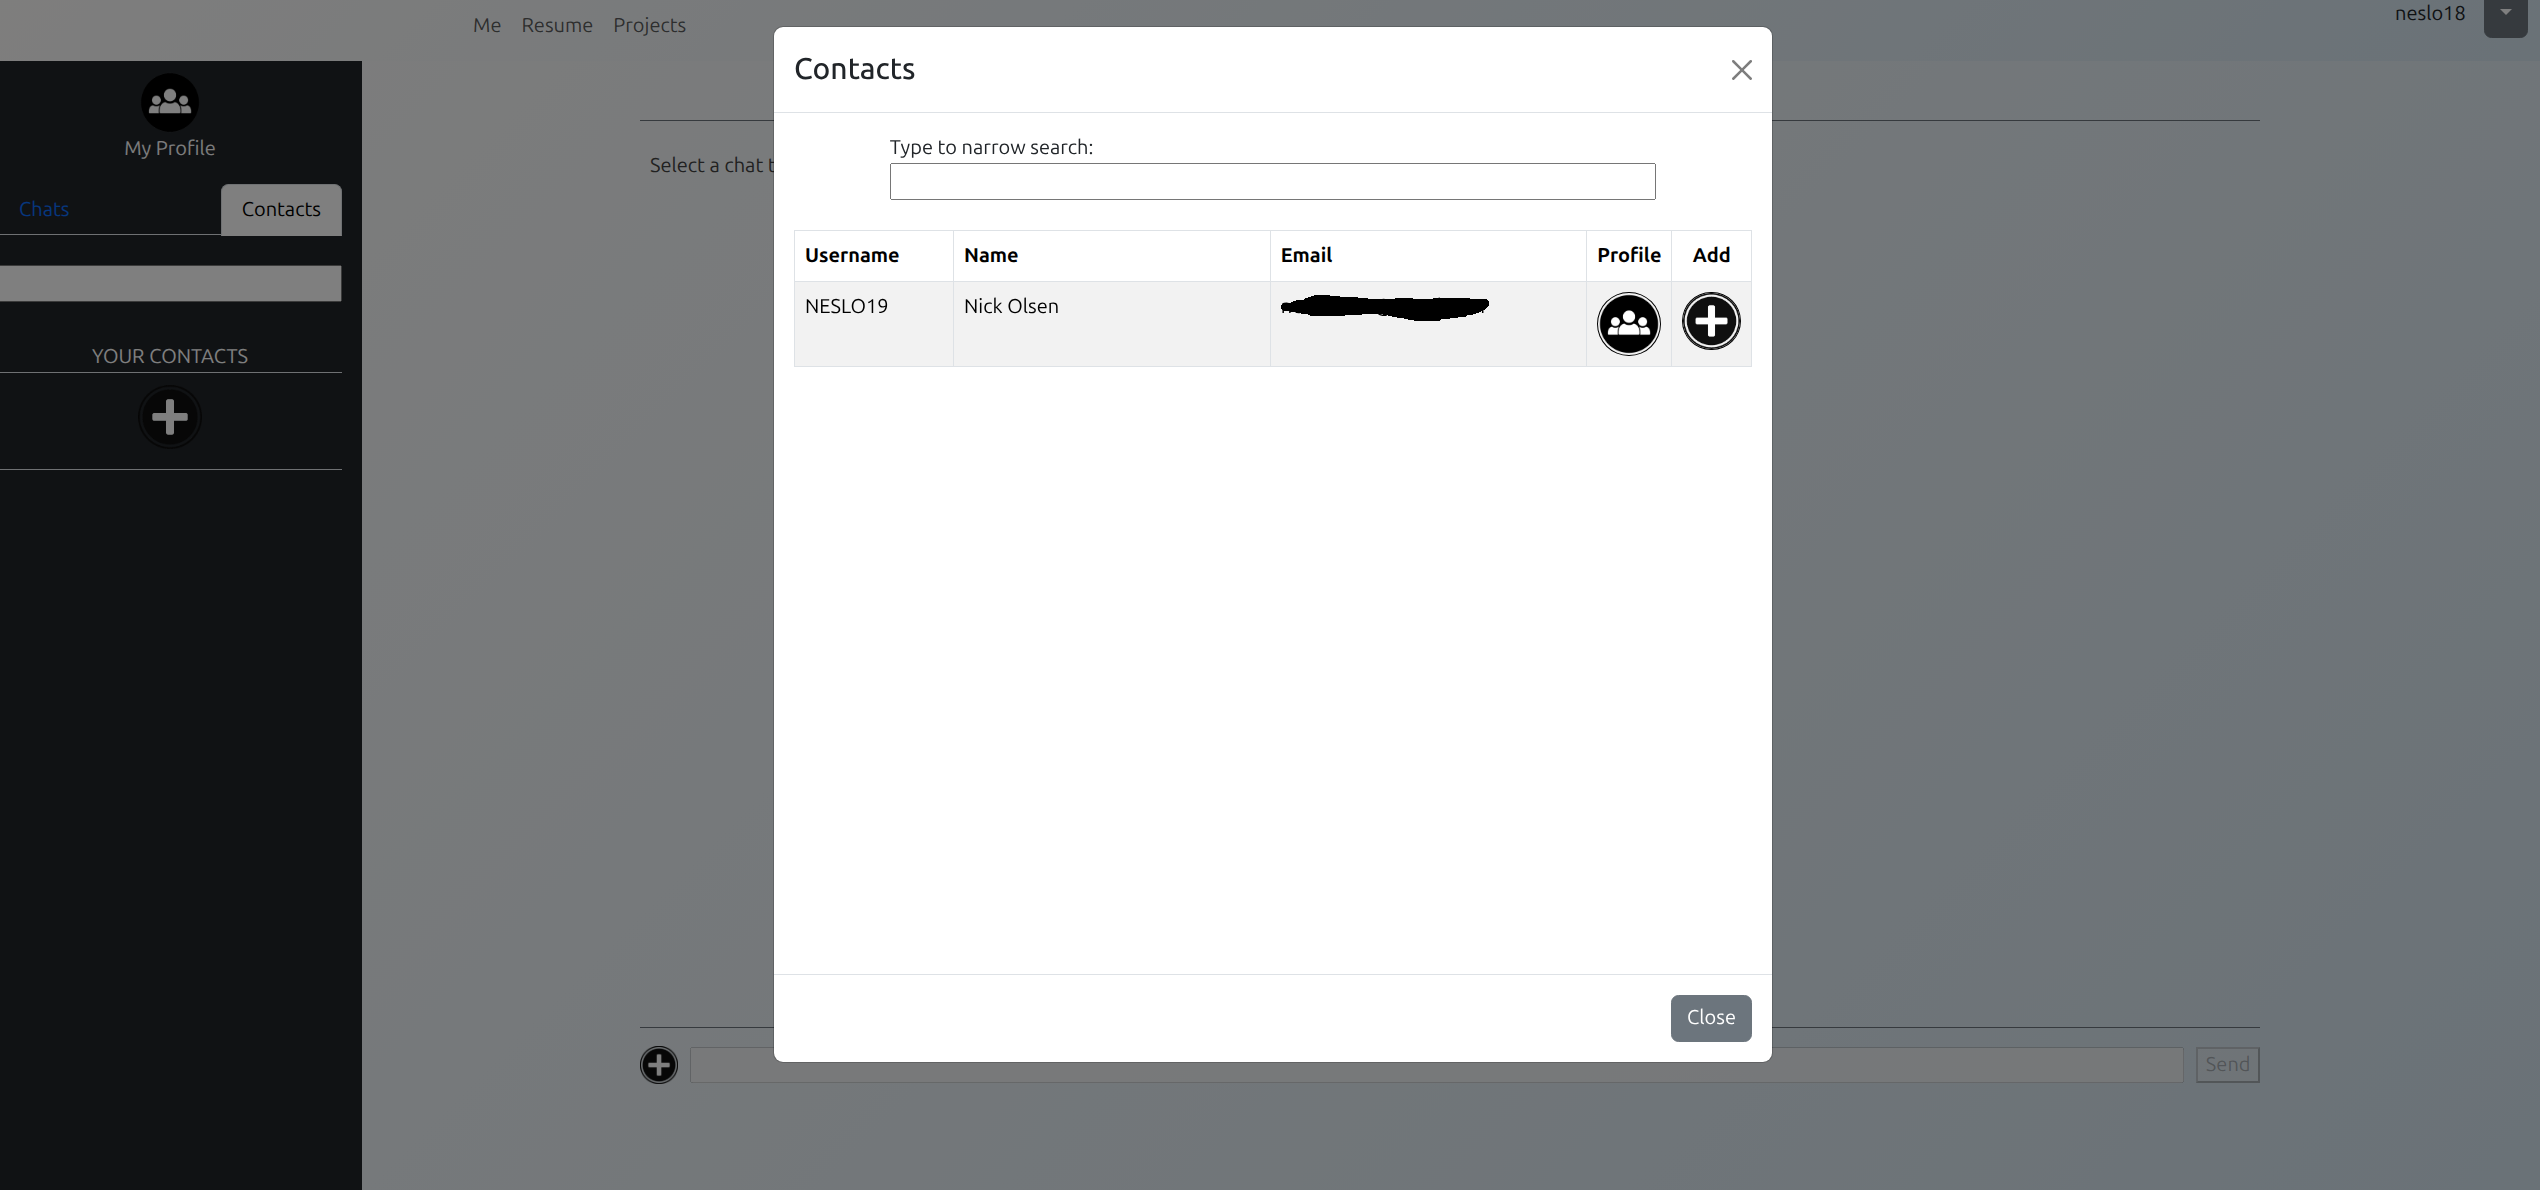
Task: Focus the Type to narrow search field
Action: [1272, 182]
